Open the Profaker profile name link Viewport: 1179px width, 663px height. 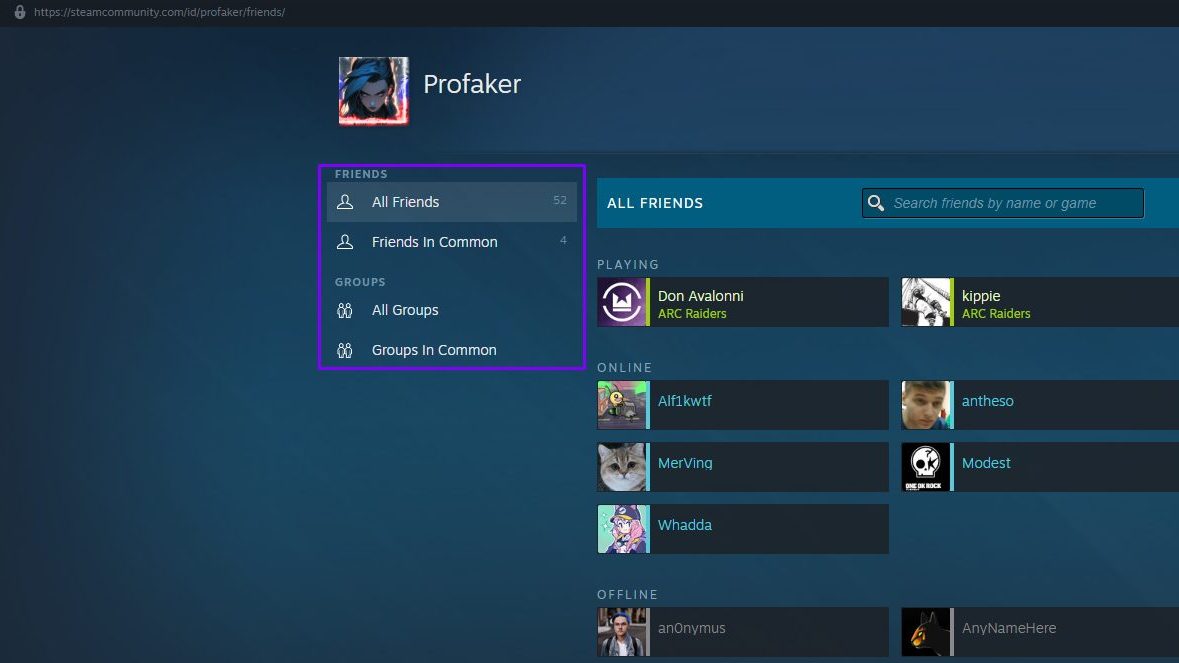tap(472, 84)
